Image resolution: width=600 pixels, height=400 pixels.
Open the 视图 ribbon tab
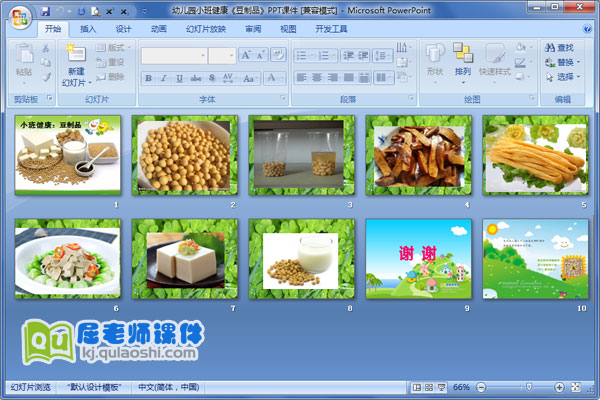coord(288,29)
